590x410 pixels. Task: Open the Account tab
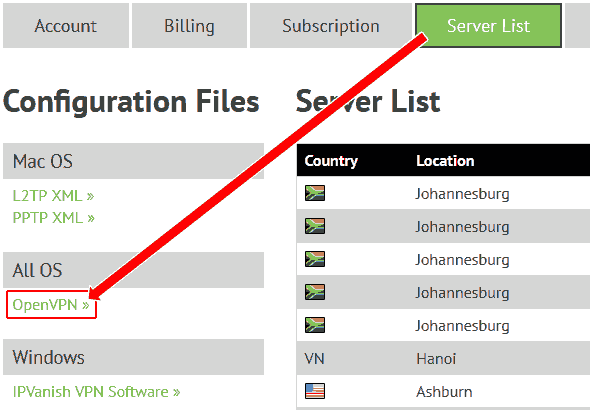pos(66,26)
